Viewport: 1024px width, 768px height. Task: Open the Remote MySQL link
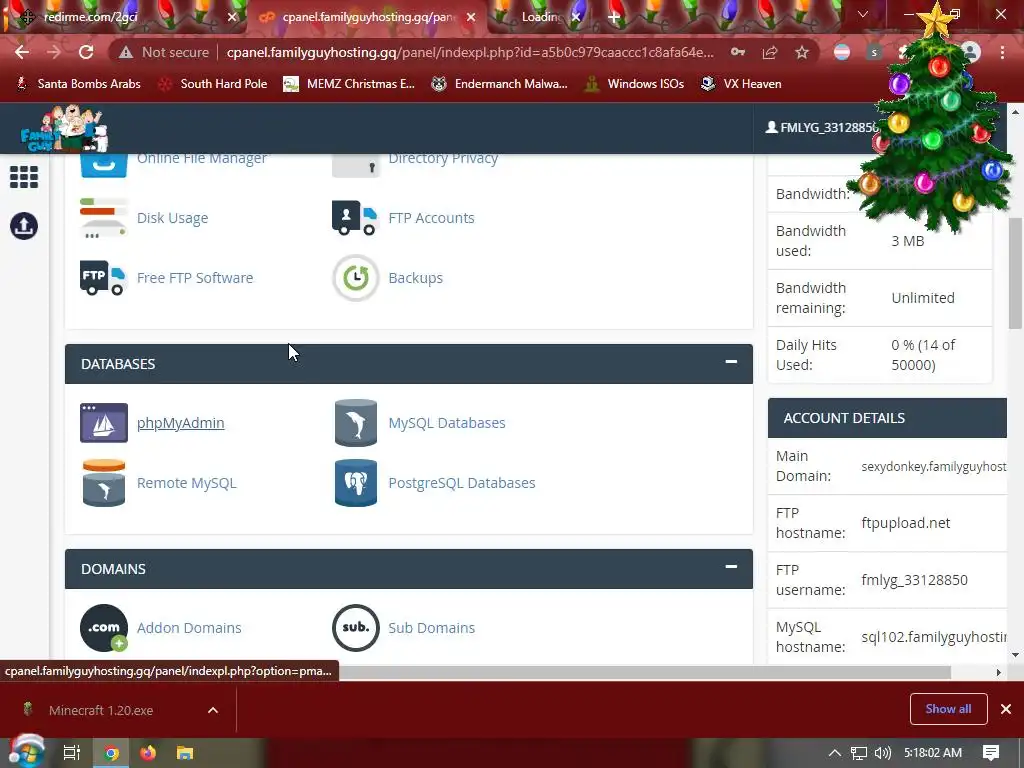[x=186, y=483]
